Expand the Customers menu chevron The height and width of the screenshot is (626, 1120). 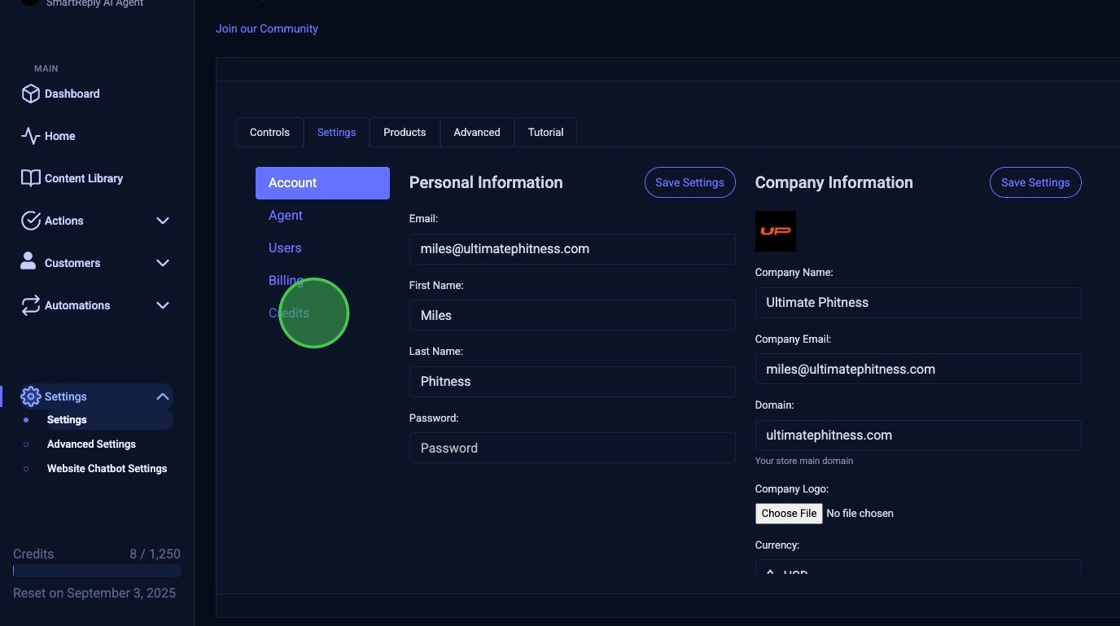(162, 263)
